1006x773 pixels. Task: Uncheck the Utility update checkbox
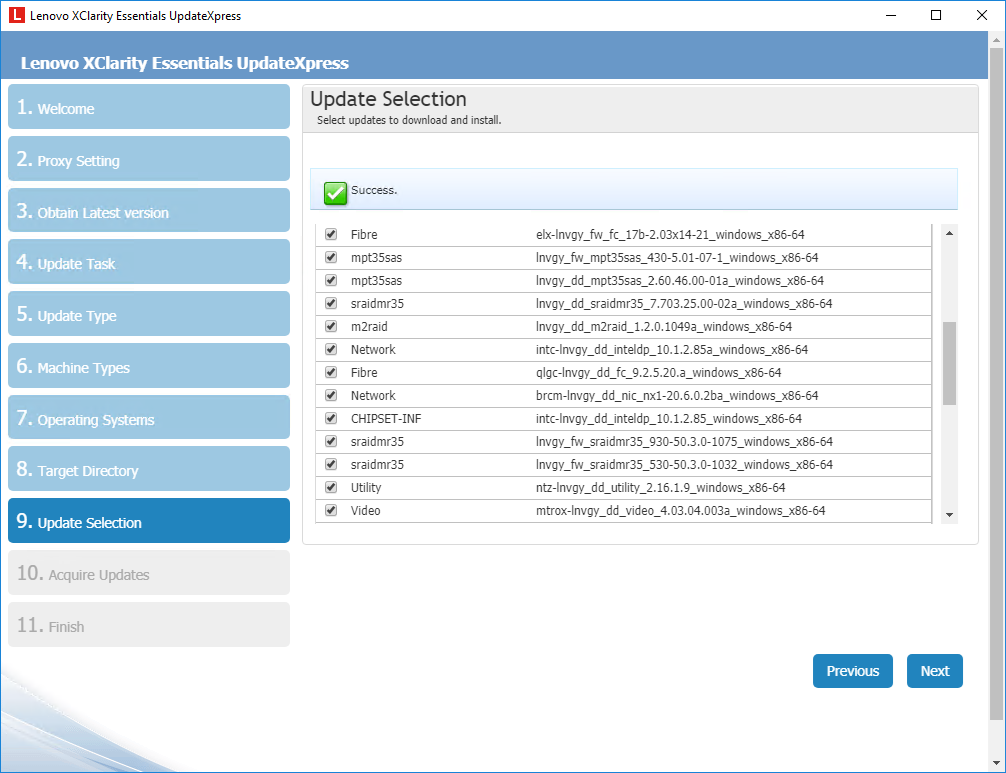331,487
